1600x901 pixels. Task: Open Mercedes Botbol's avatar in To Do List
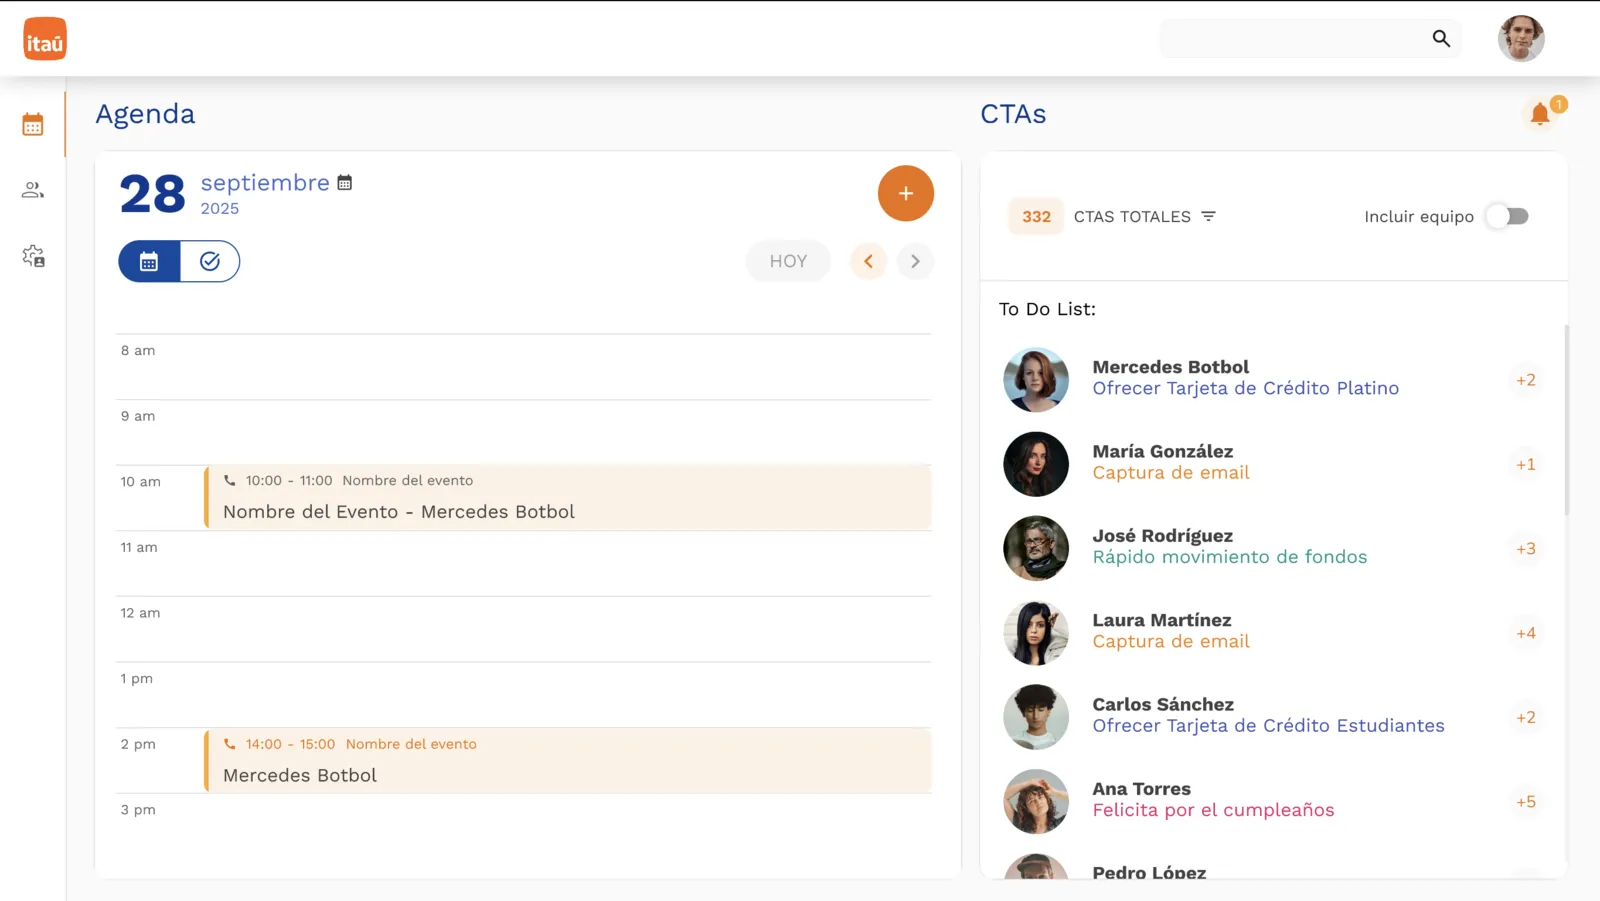(x=1036, y=380)
